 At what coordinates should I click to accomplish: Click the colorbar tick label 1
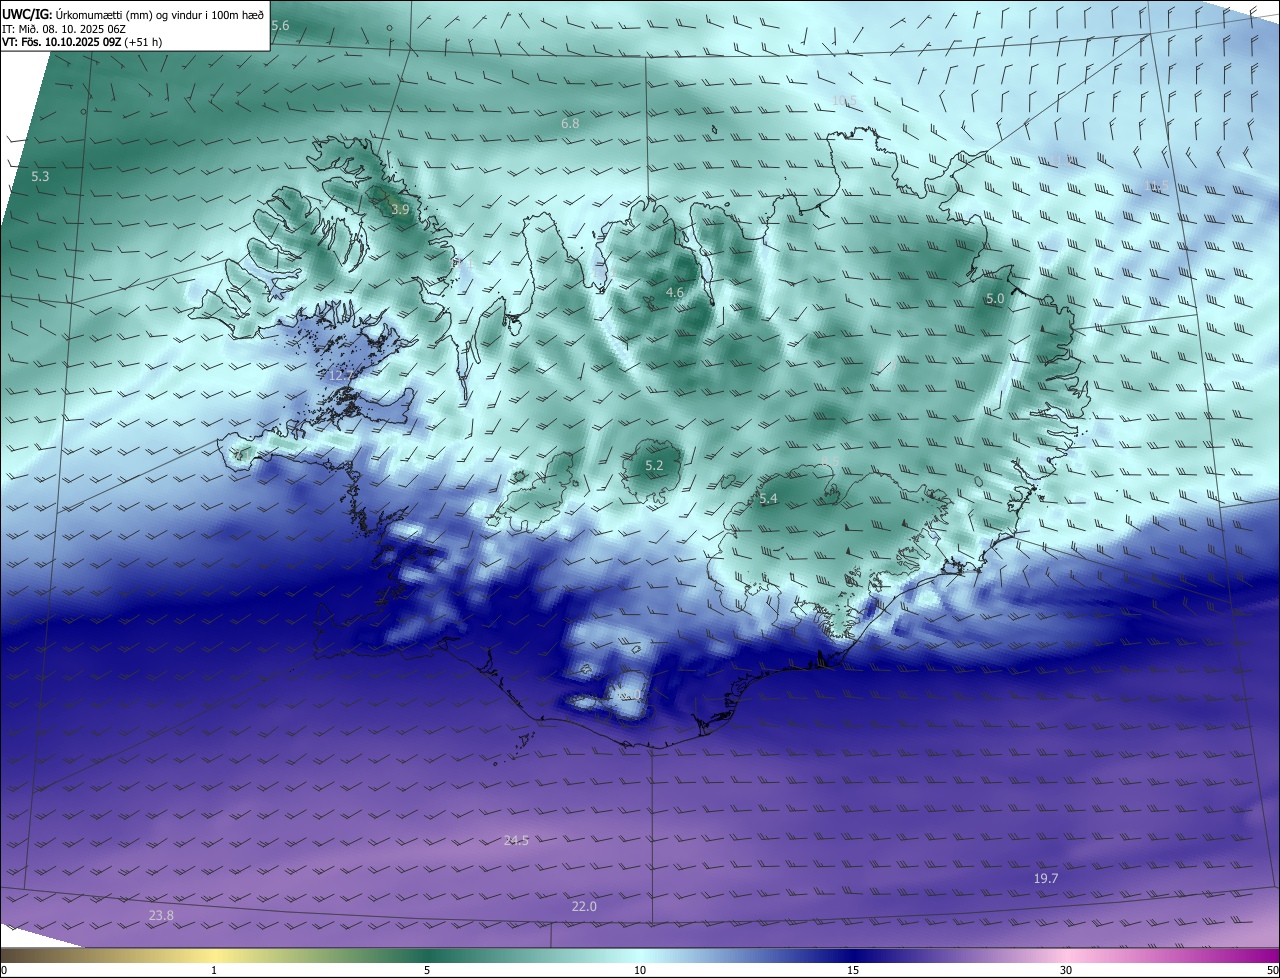coord(214,970)
